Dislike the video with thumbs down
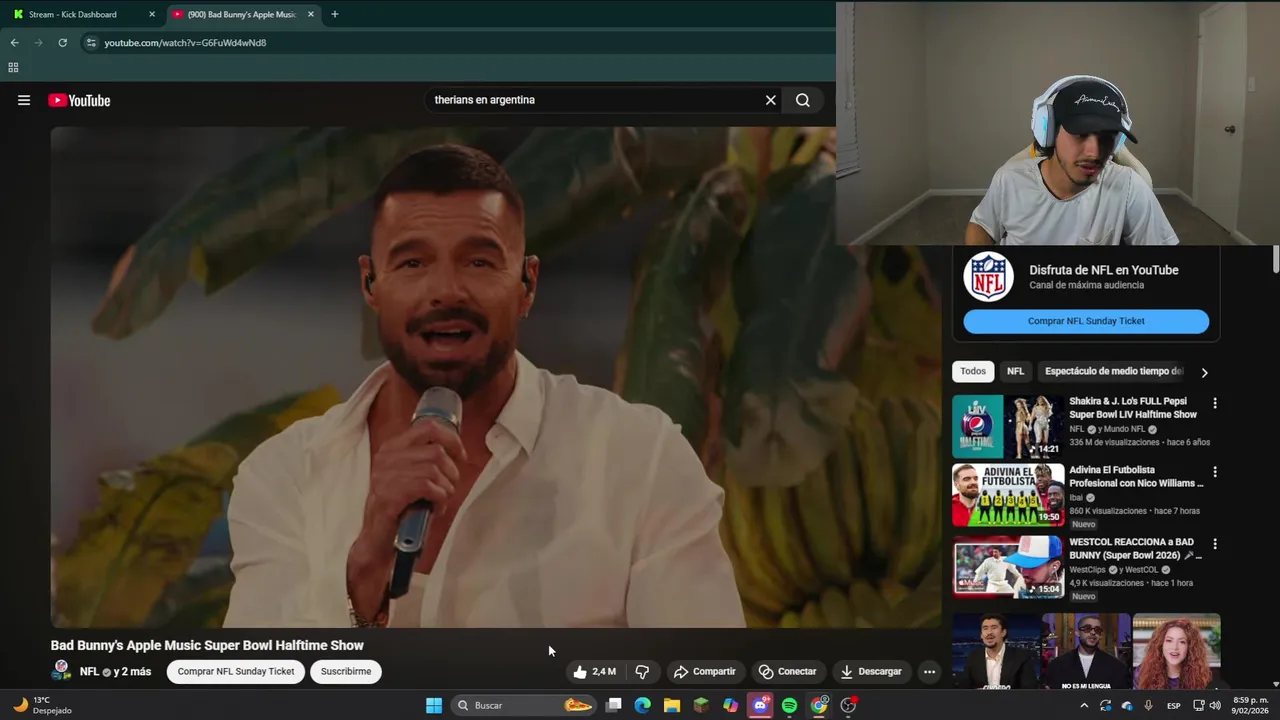The width and height of the screenshot is (1280, 720). point(642,671)
